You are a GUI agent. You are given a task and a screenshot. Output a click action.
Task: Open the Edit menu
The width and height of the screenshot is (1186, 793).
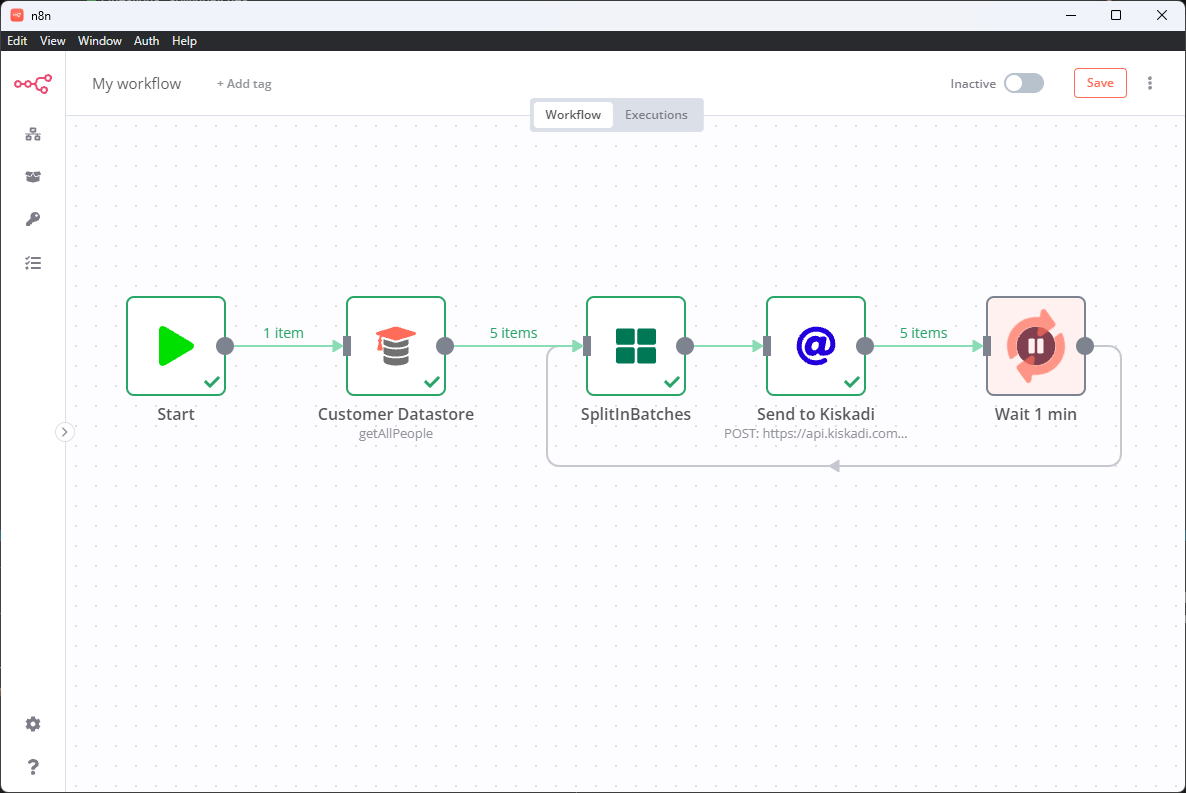pyautogui.click(x=17, y=41)
